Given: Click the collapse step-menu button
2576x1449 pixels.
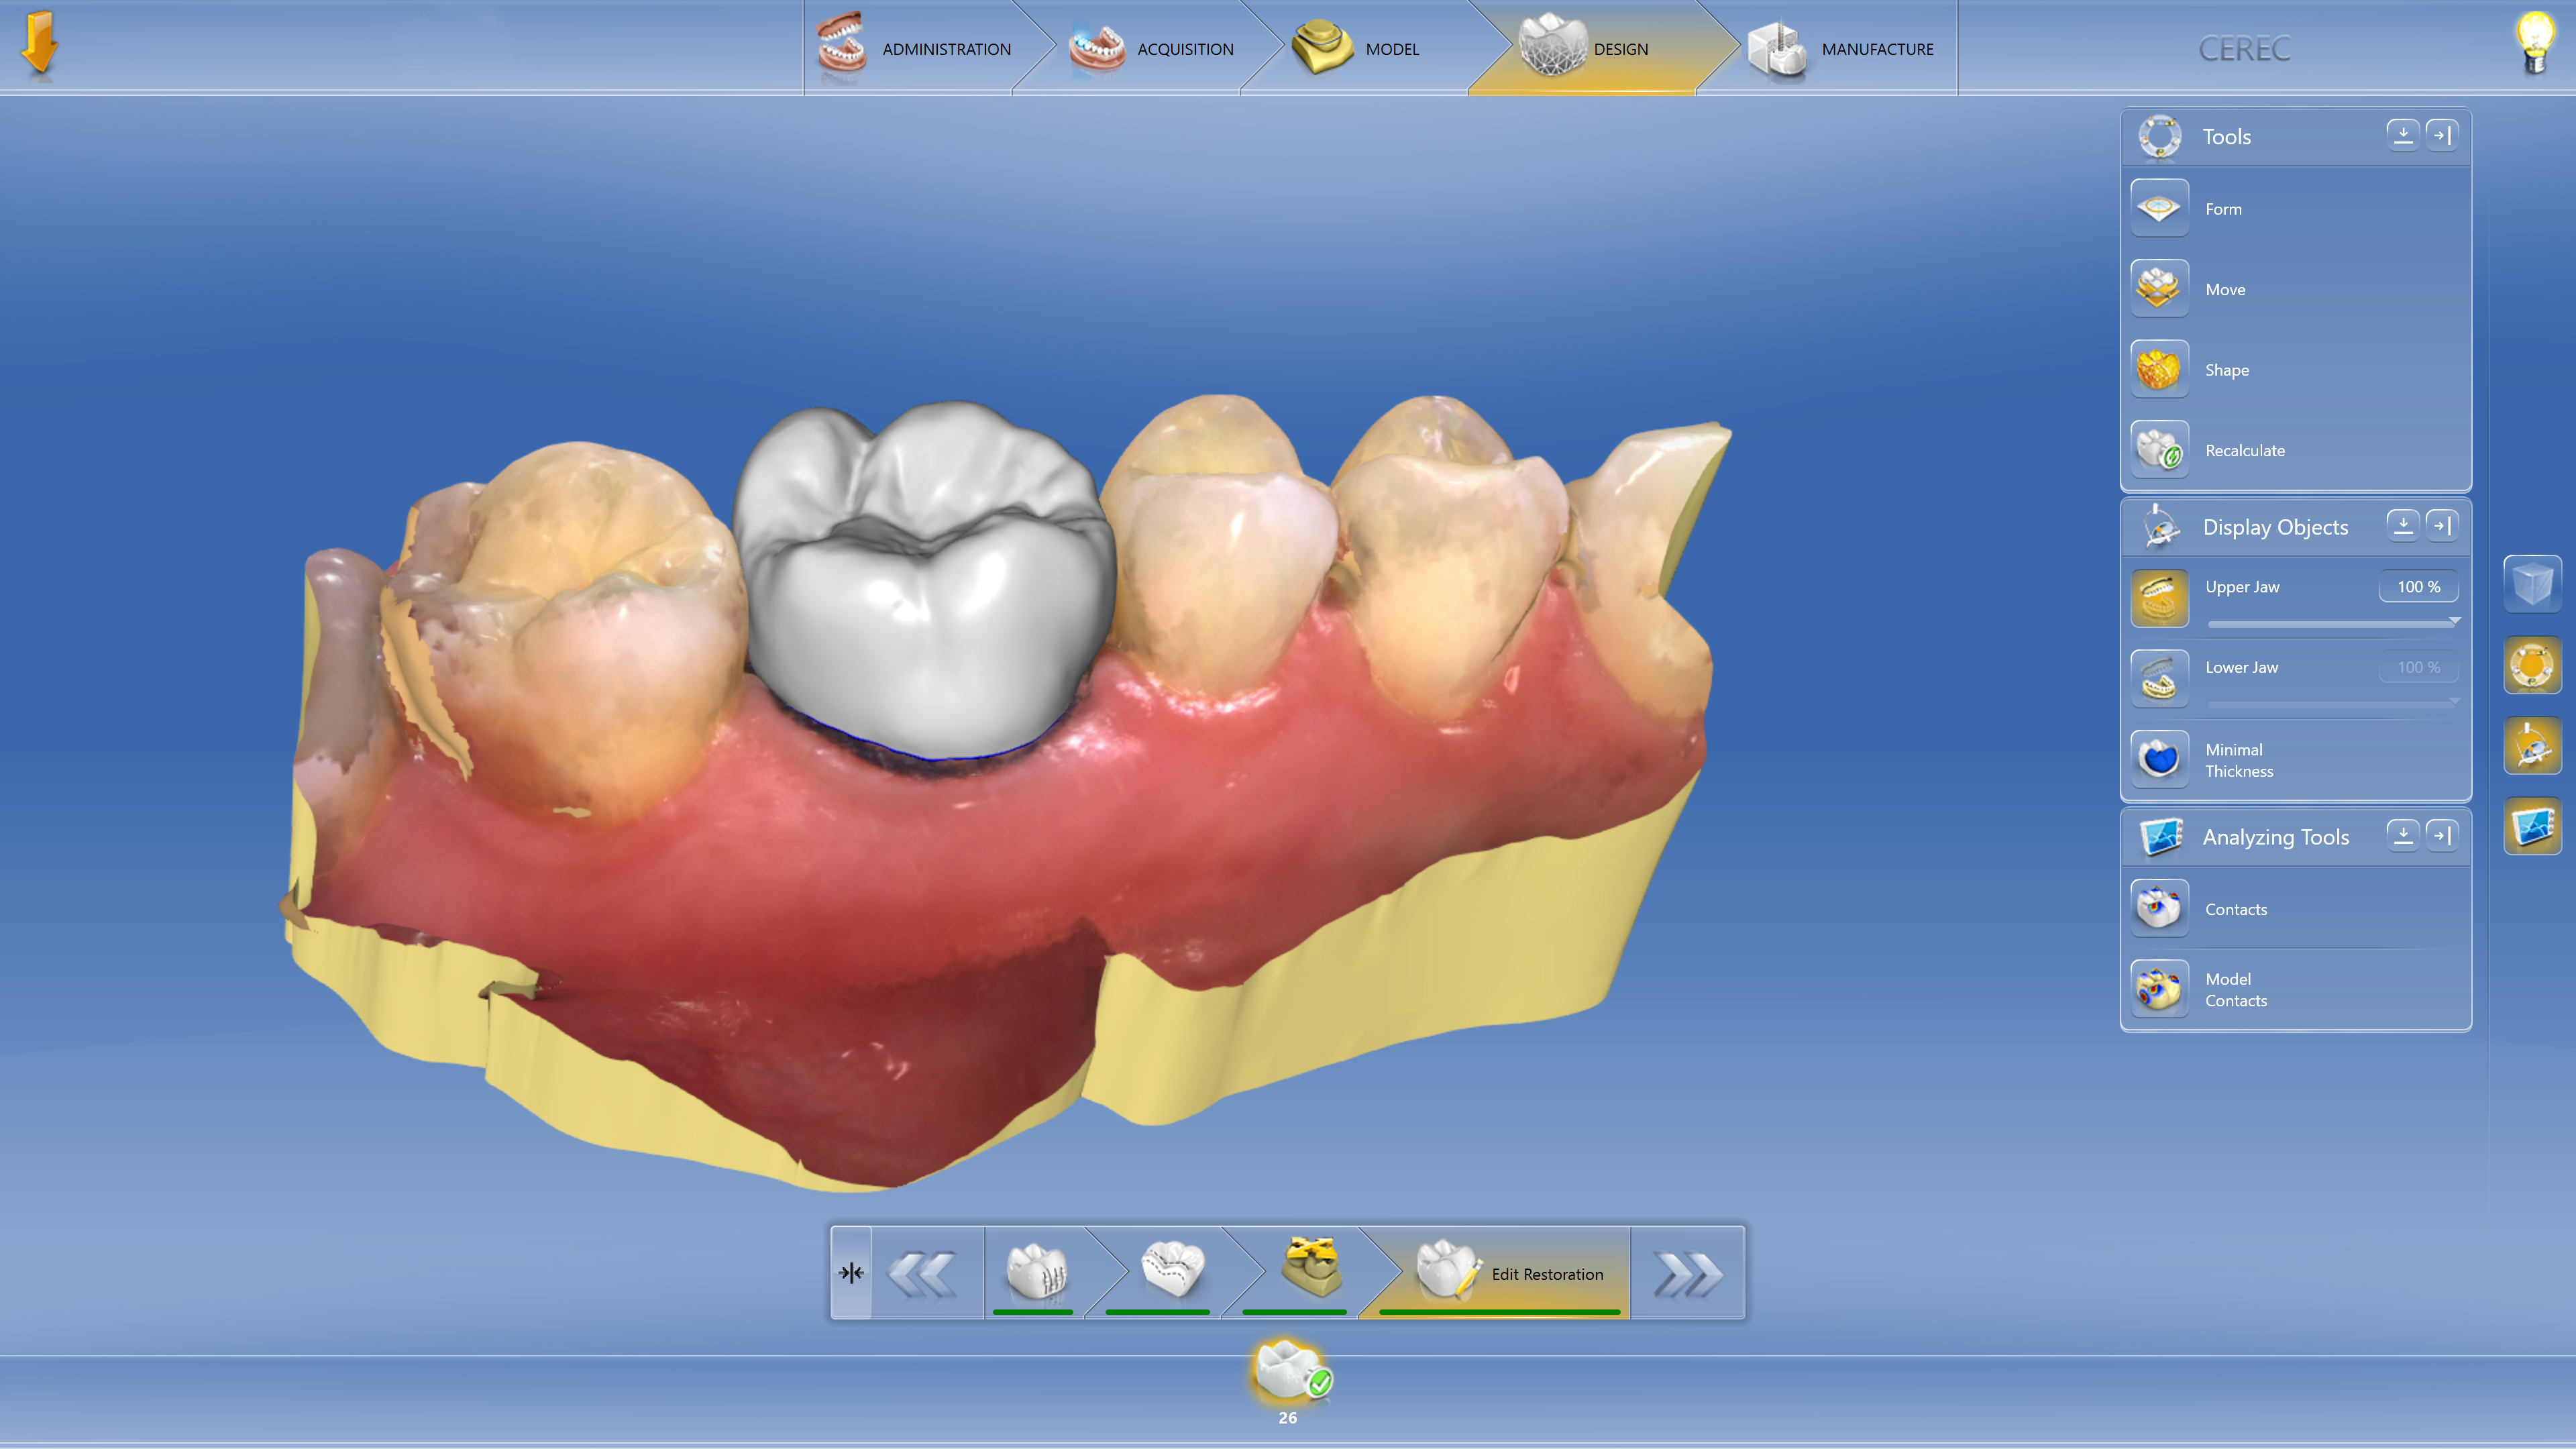Looking at the screenshot, I should [x=851, y=1273].
